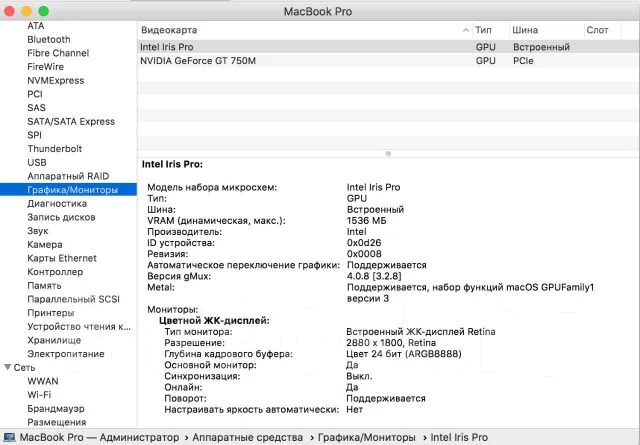This screenshot has width=640, height=445.
Task: Minimize the window with yellow button
Action: tap(27, 11)
